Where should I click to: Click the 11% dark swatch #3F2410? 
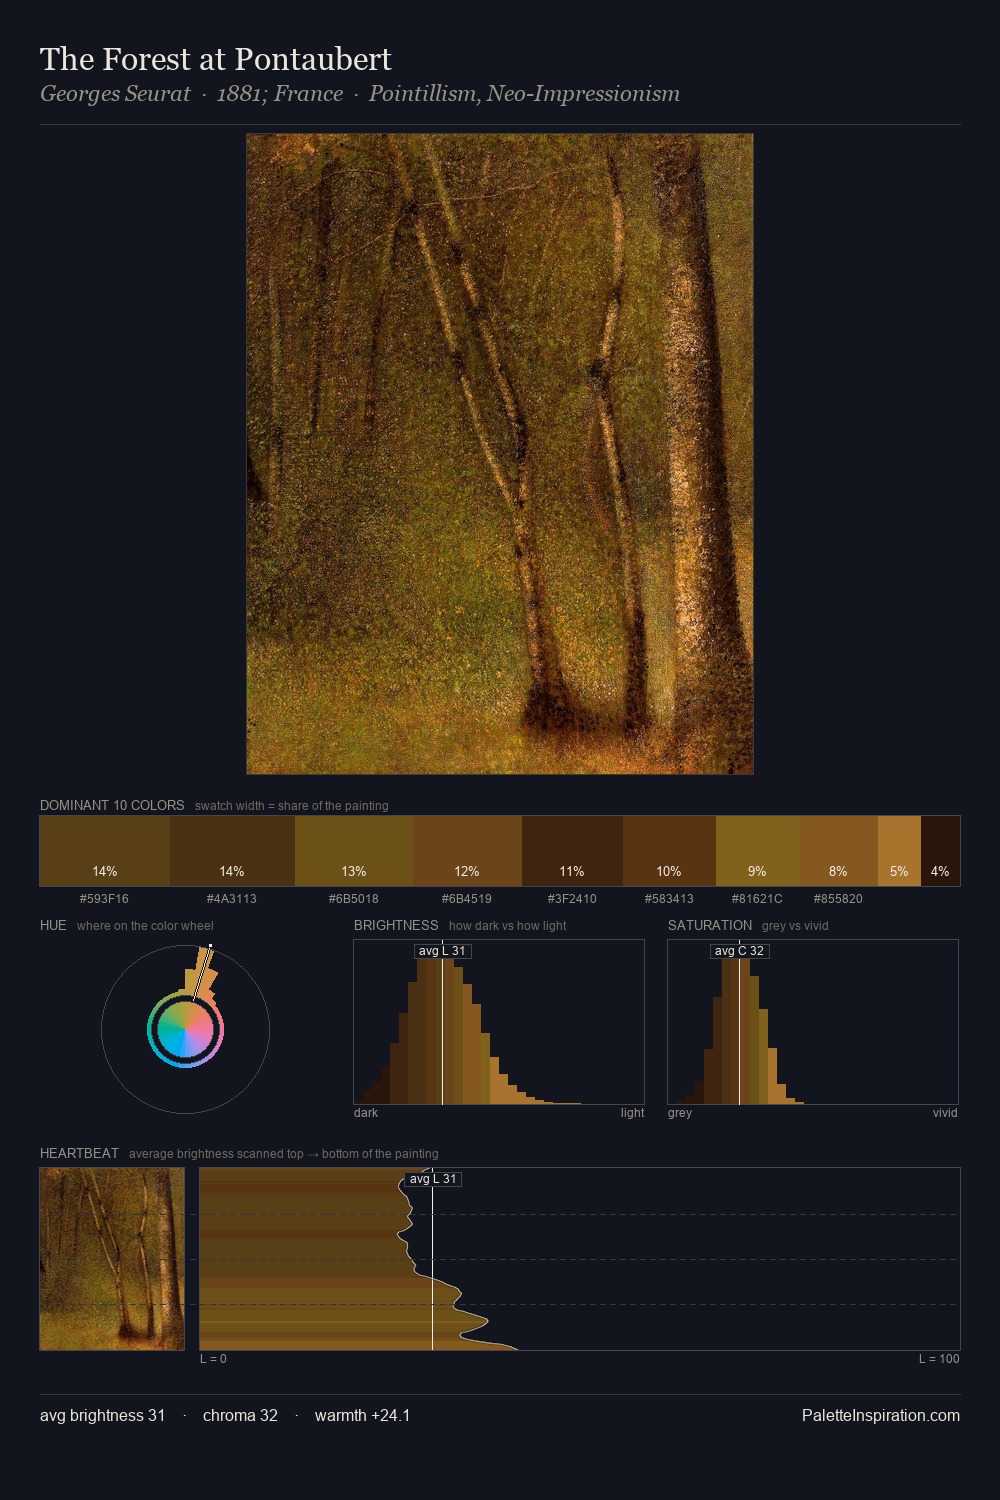tap(572, 851)
